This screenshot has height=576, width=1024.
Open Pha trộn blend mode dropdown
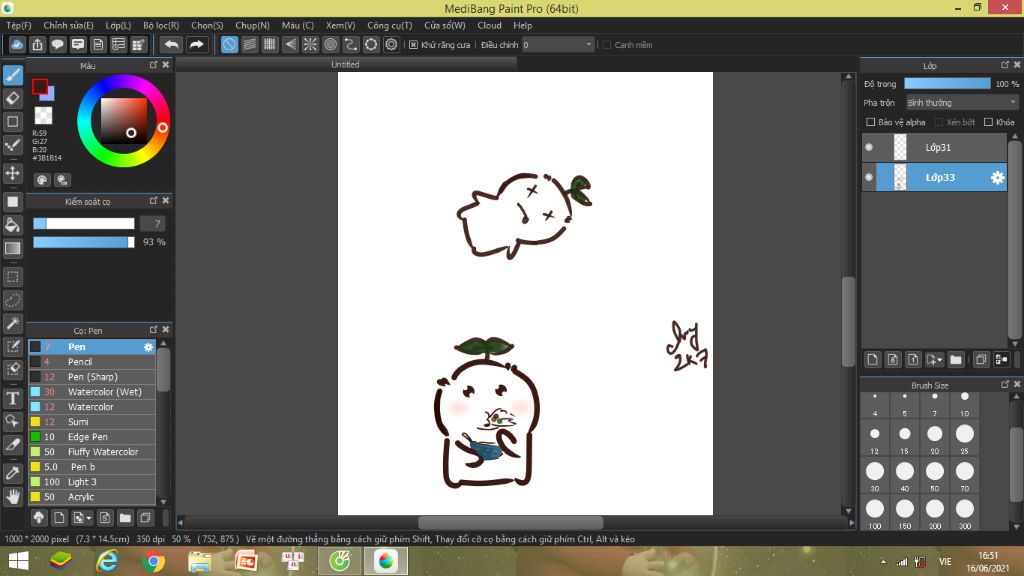coord(962,103)
